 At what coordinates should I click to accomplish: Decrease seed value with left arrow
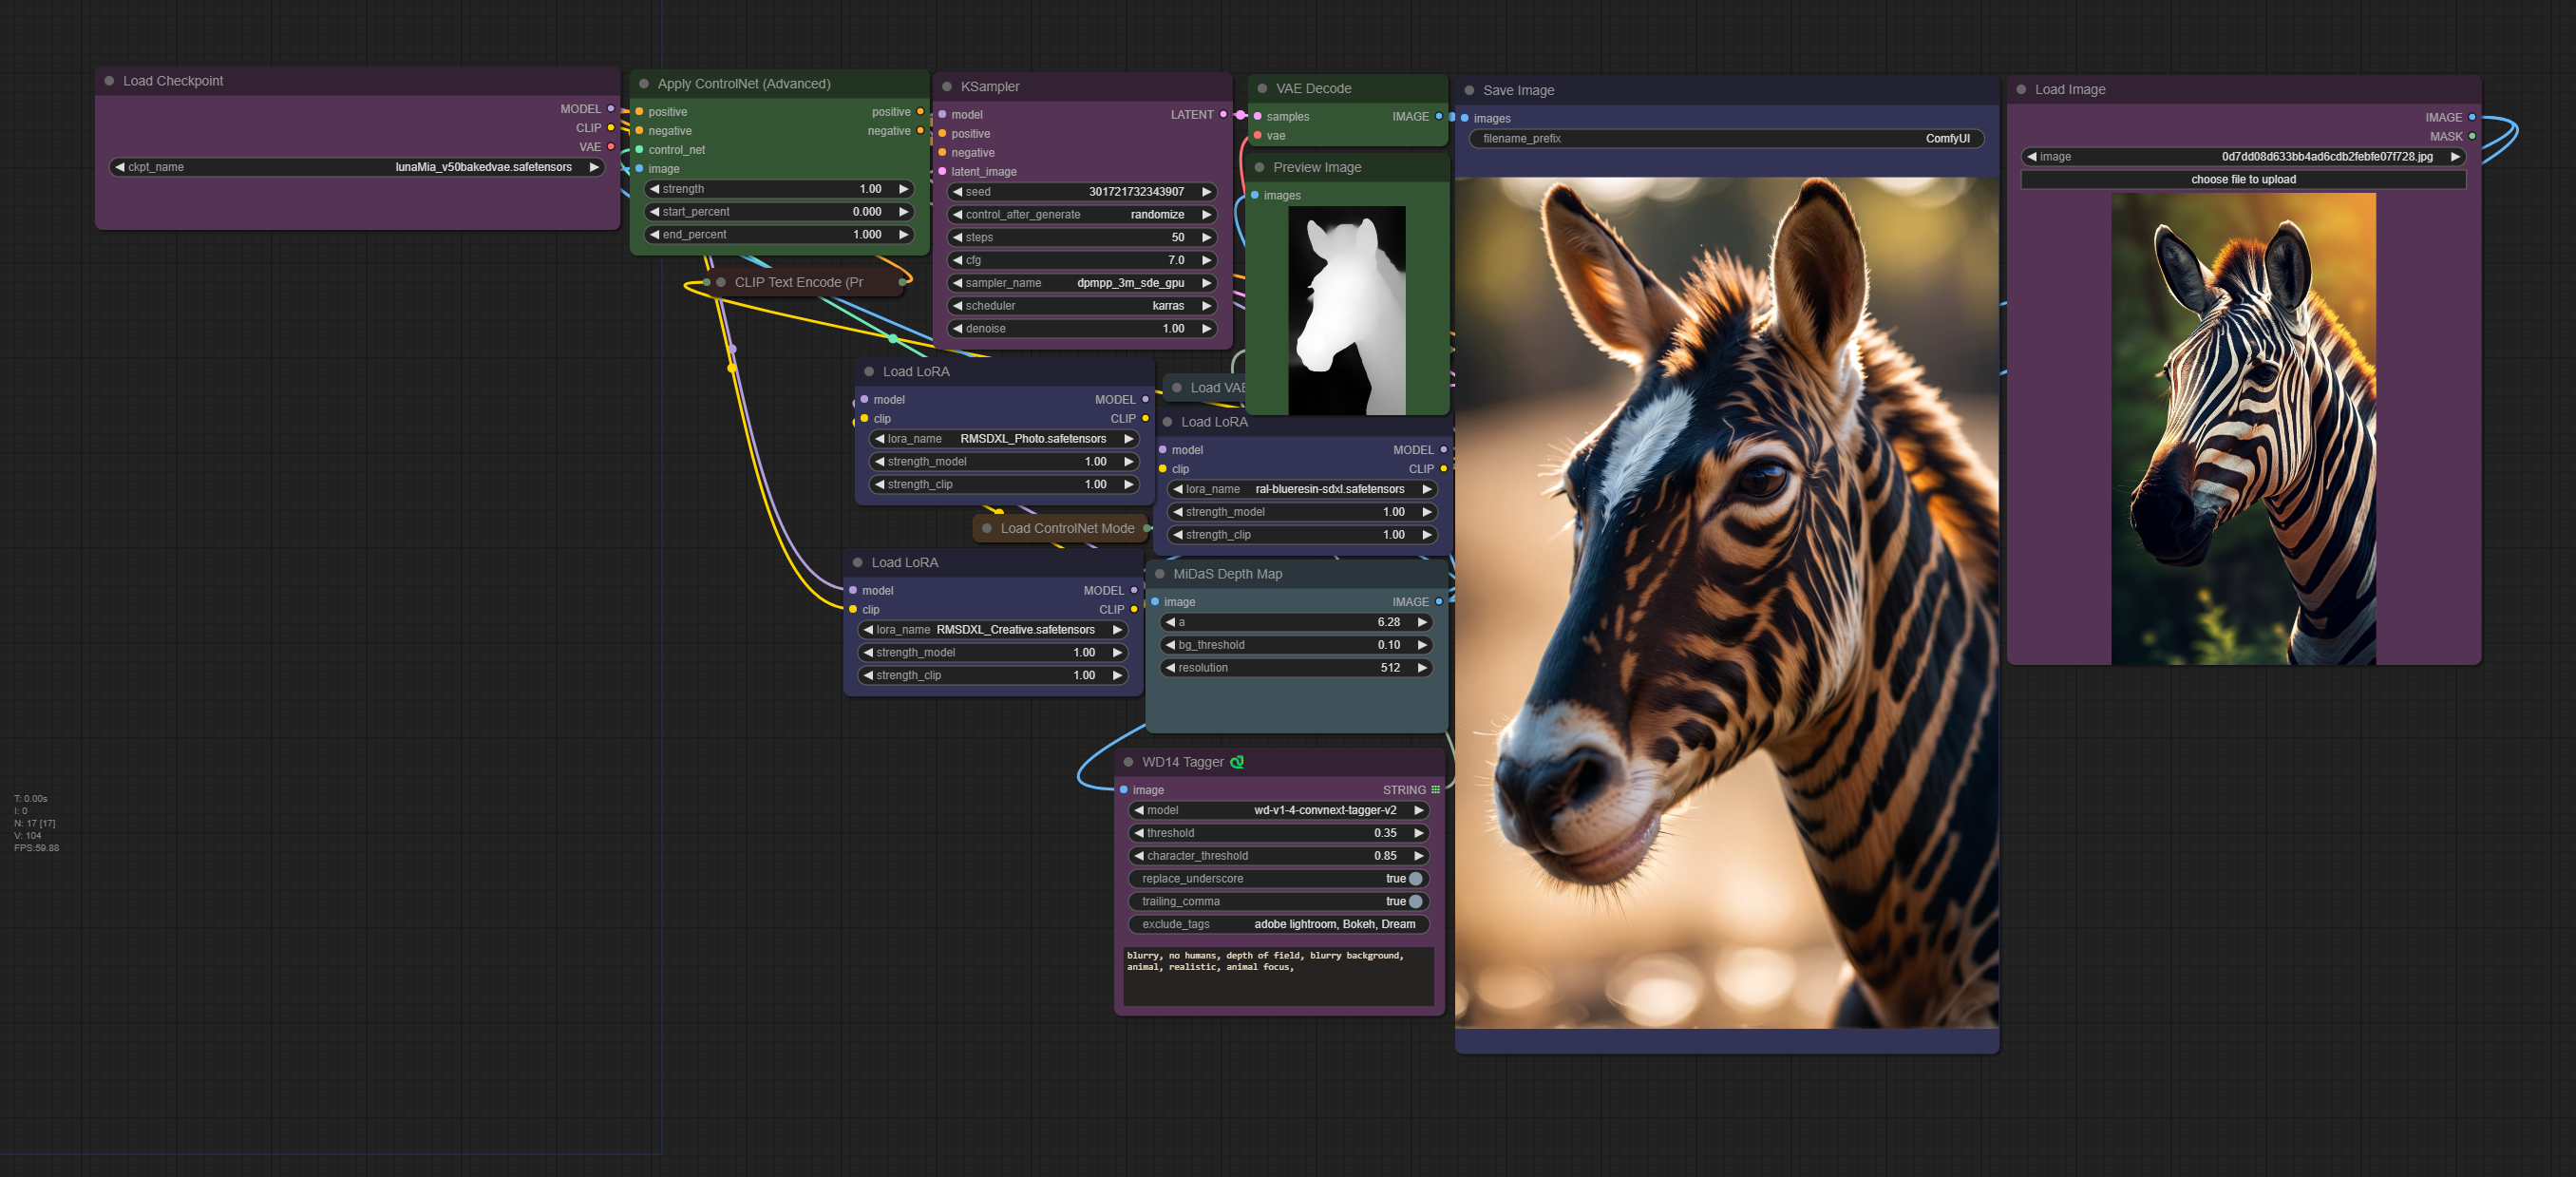click(x=957, y=192)
